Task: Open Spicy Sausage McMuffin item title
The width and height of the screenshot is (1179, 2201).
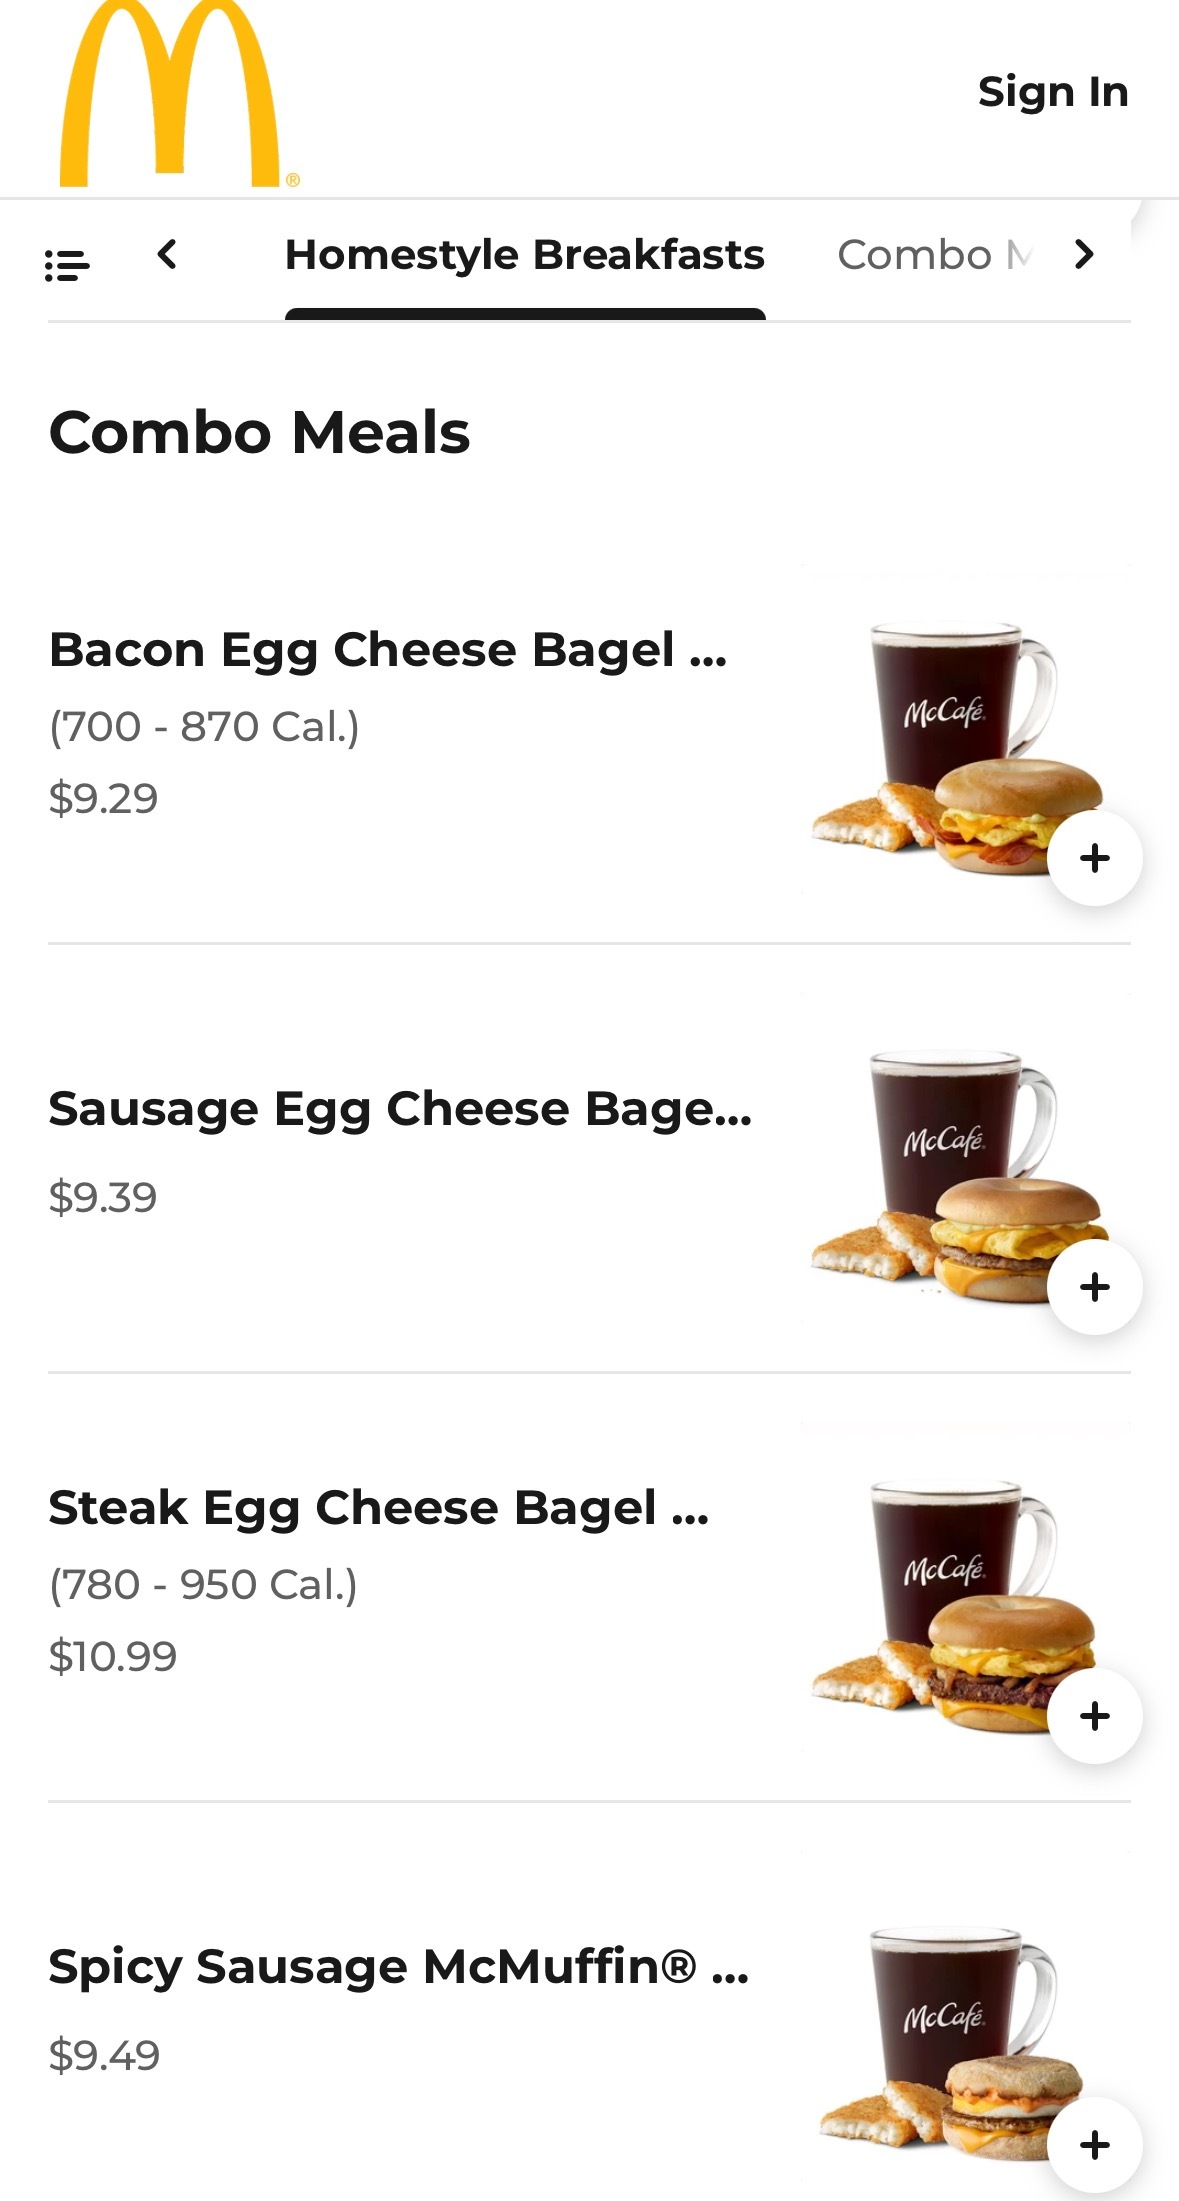Action: tap(398, 1967)
